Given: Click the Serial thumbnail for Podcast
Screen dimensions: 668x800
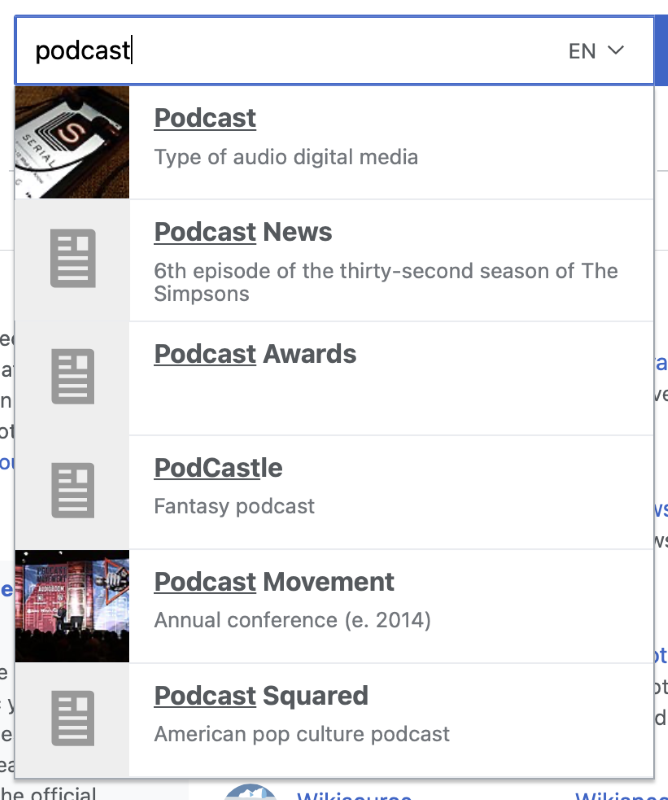Looking at the screenshot, I should pyautogui.click(x=72, y=142).
